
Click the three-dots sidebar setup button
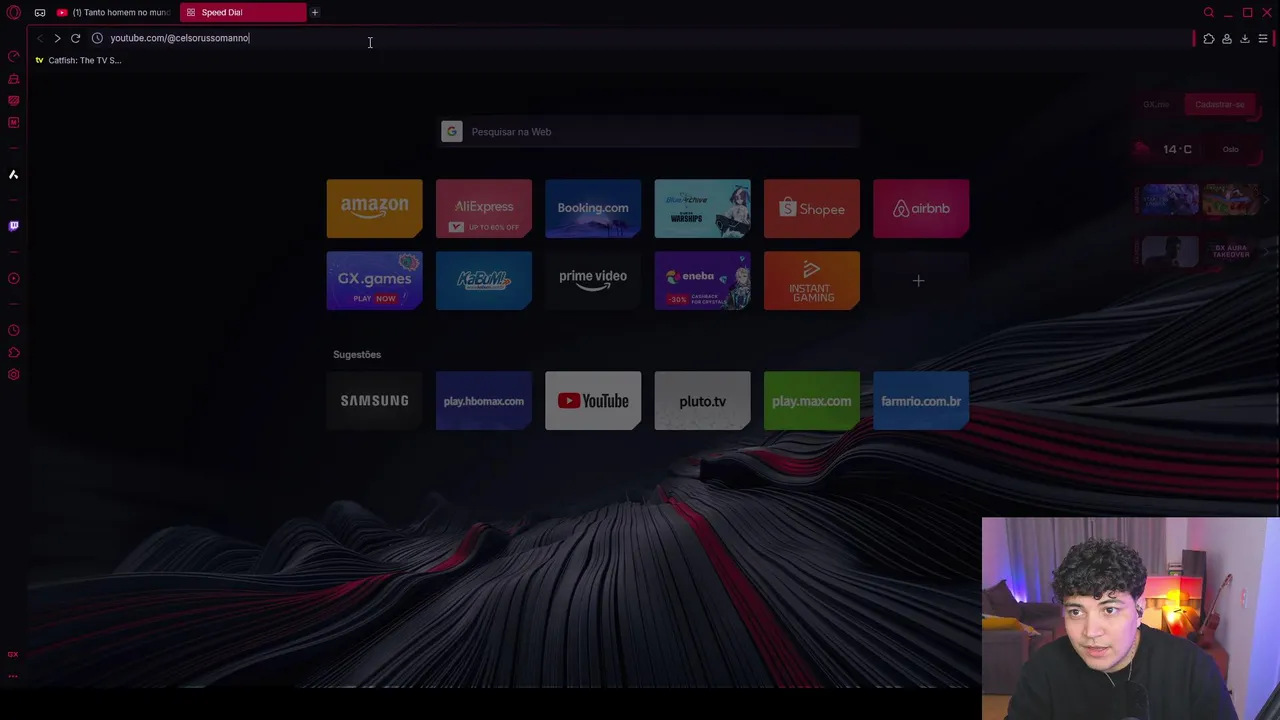point(14,675)
